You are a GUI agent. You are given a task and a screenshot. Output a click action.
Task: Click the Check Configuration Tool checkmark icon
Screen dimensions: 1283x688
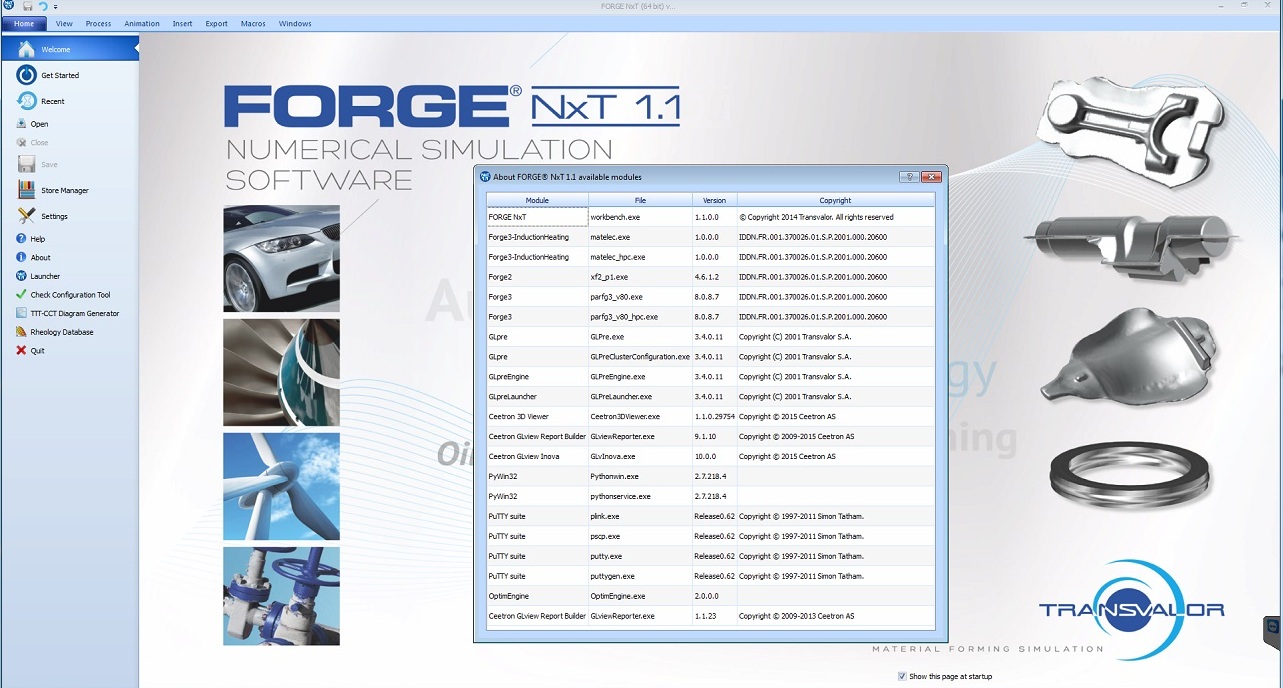pos(21,295)
